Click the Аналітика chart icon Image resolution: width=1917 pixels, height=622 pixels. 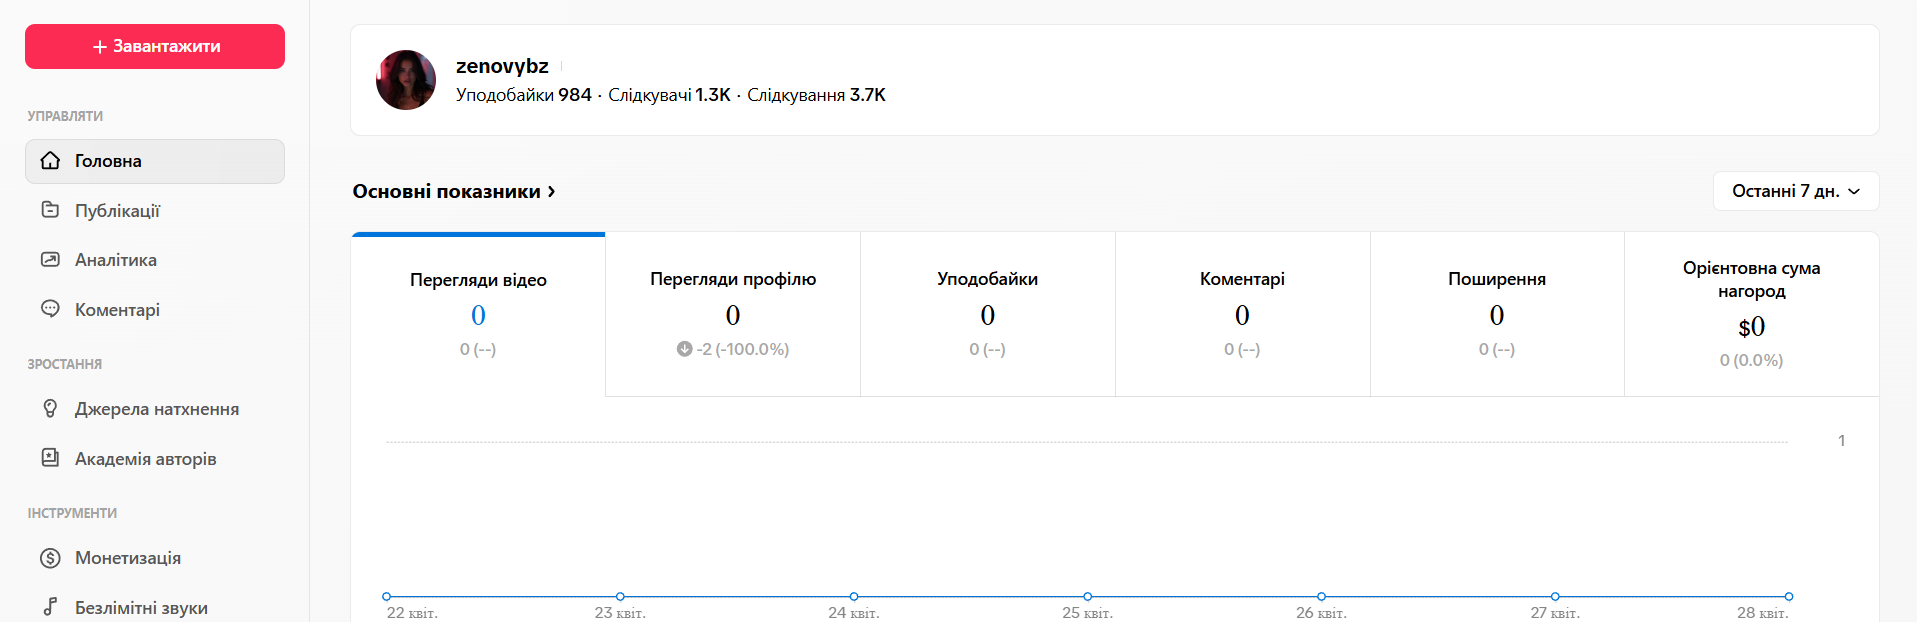(x=50, y=260)
